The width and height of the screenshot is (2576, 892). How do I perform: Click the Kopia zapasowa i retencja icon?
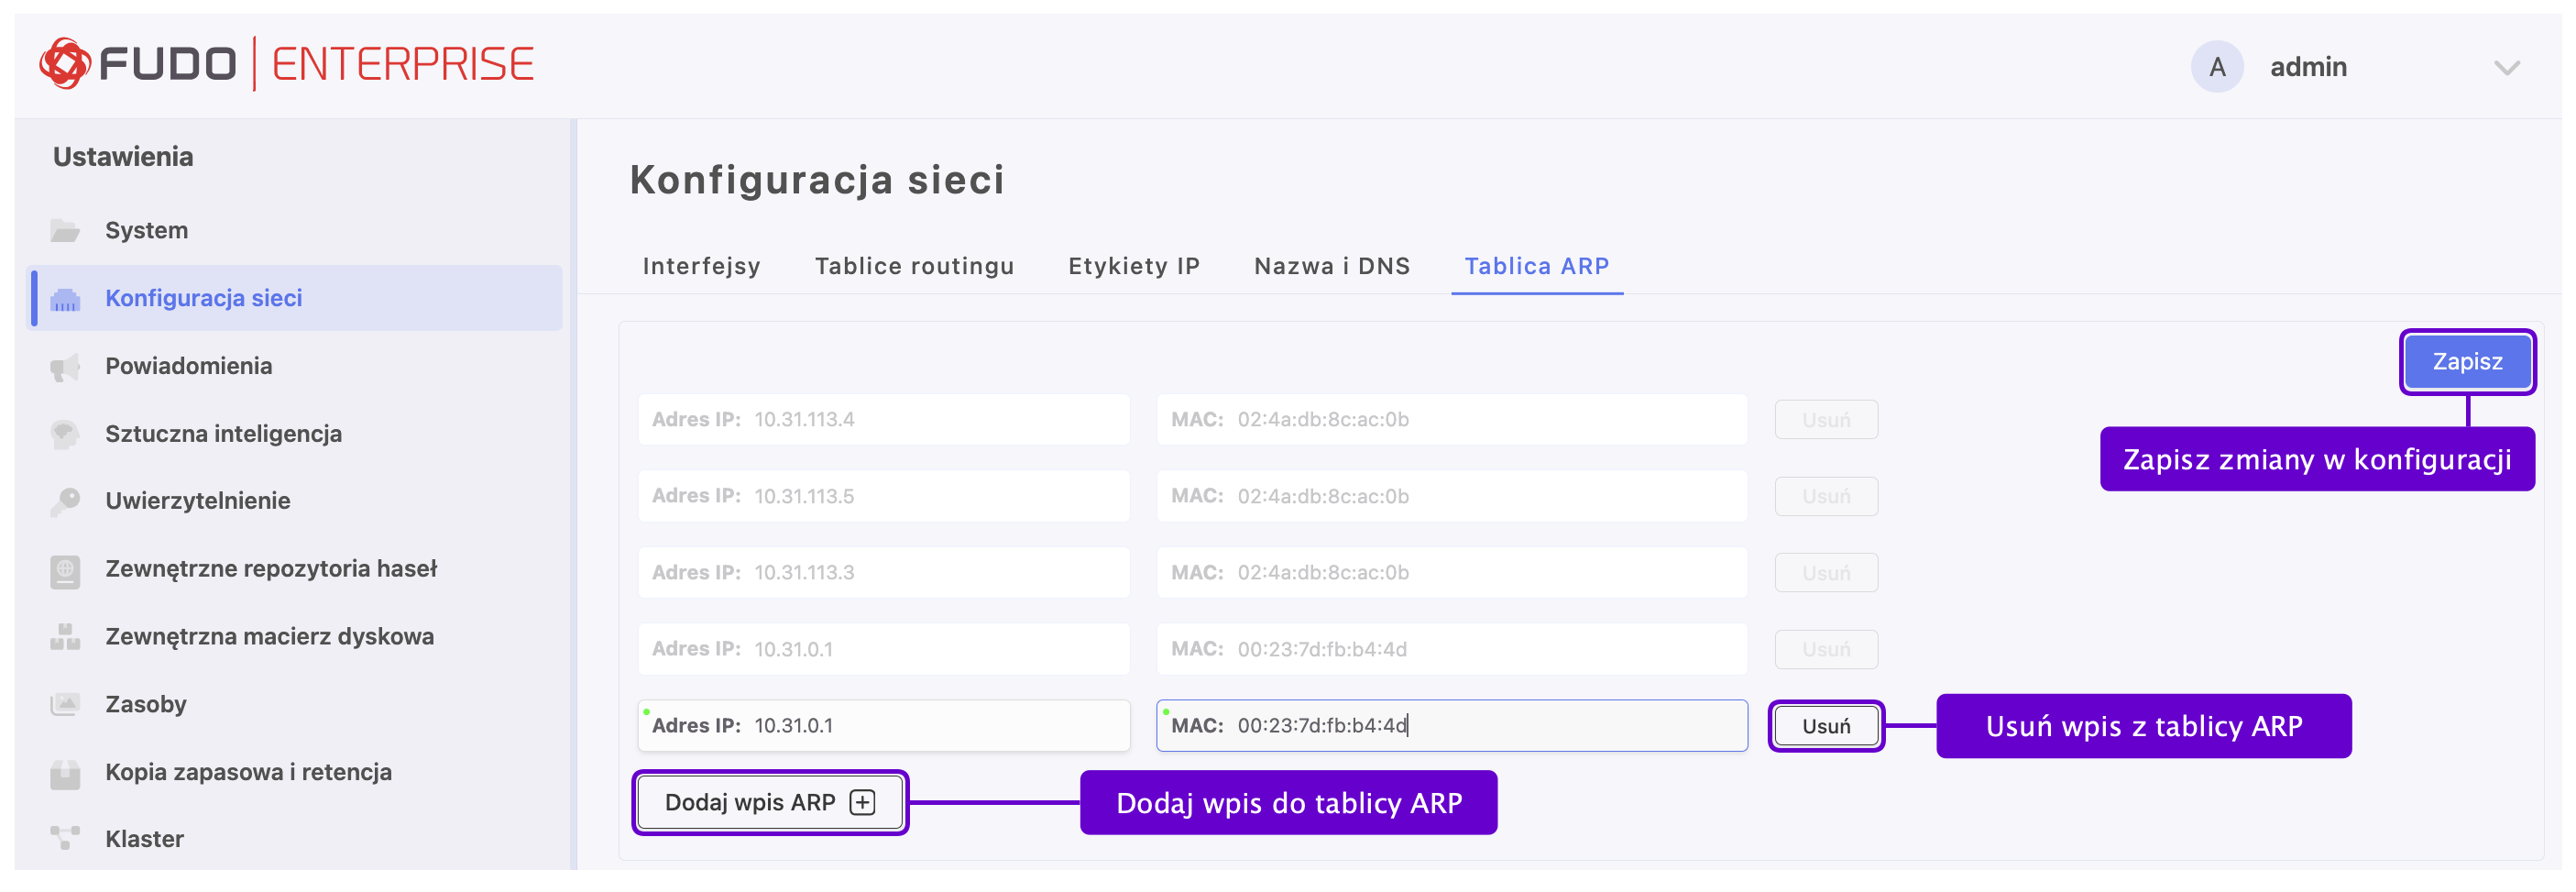(65, 773)
